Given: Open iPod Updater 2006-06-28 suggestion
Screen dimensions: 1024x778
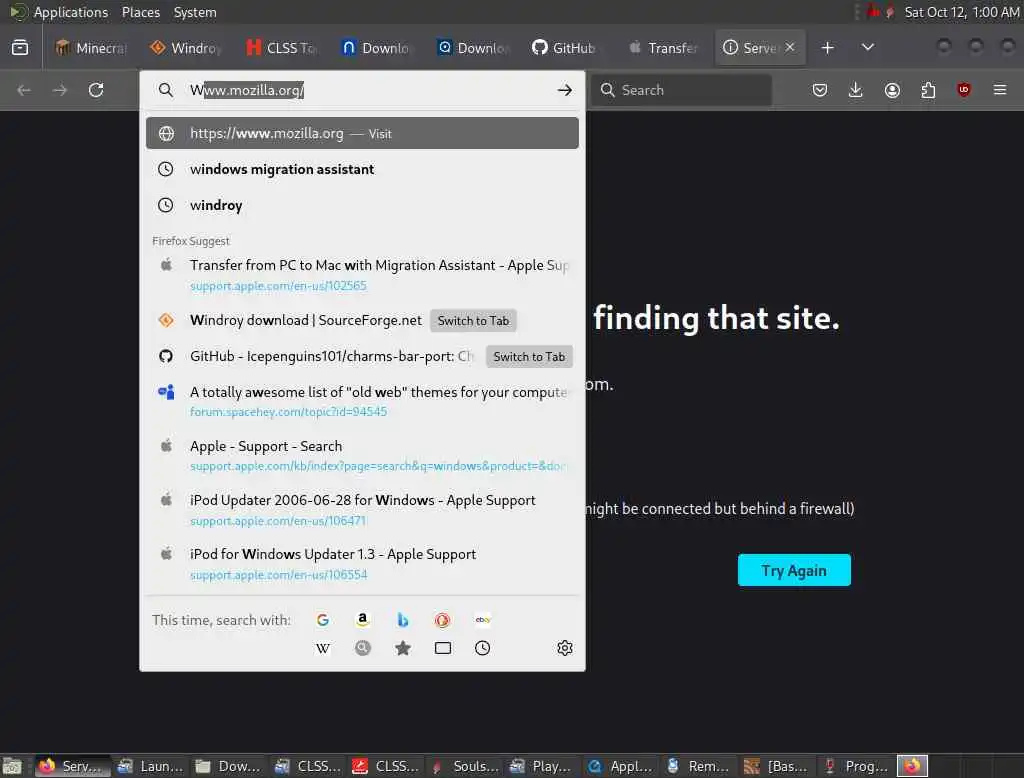Looking at the screenshot, I should pos(362,510).
